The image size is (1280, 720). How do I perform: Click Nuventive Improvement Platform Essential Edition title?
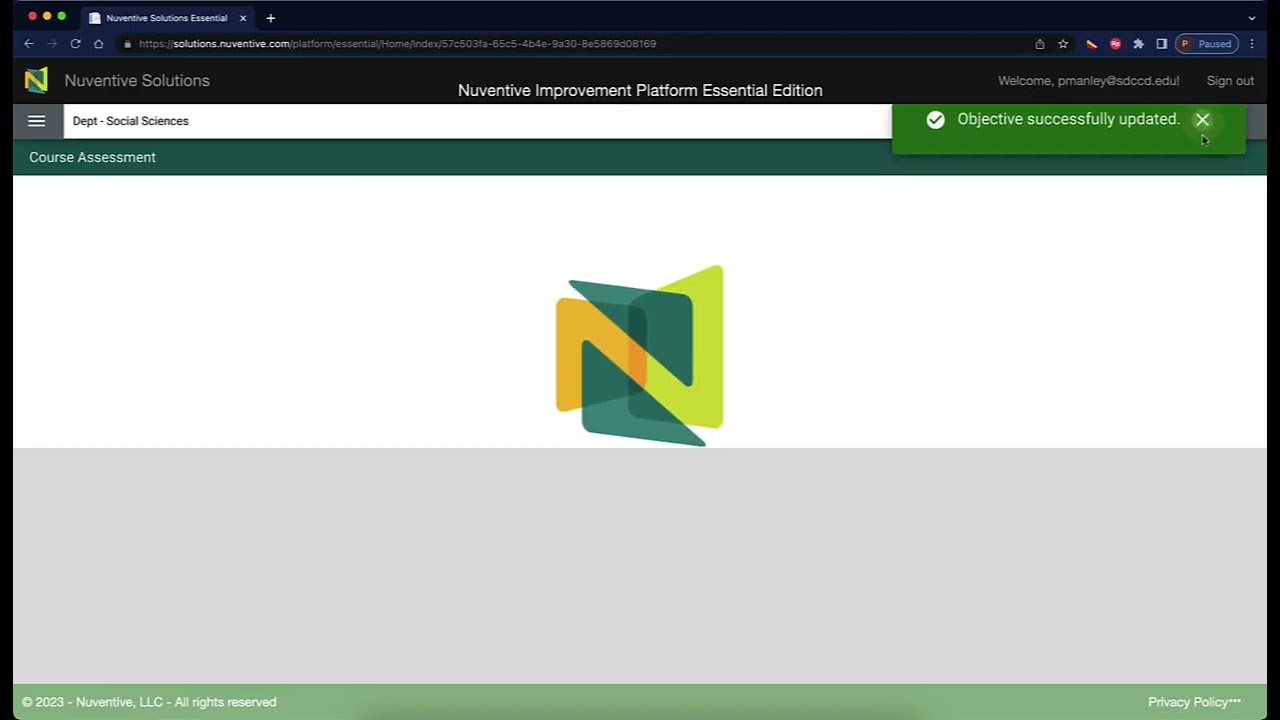click(640, 91)
